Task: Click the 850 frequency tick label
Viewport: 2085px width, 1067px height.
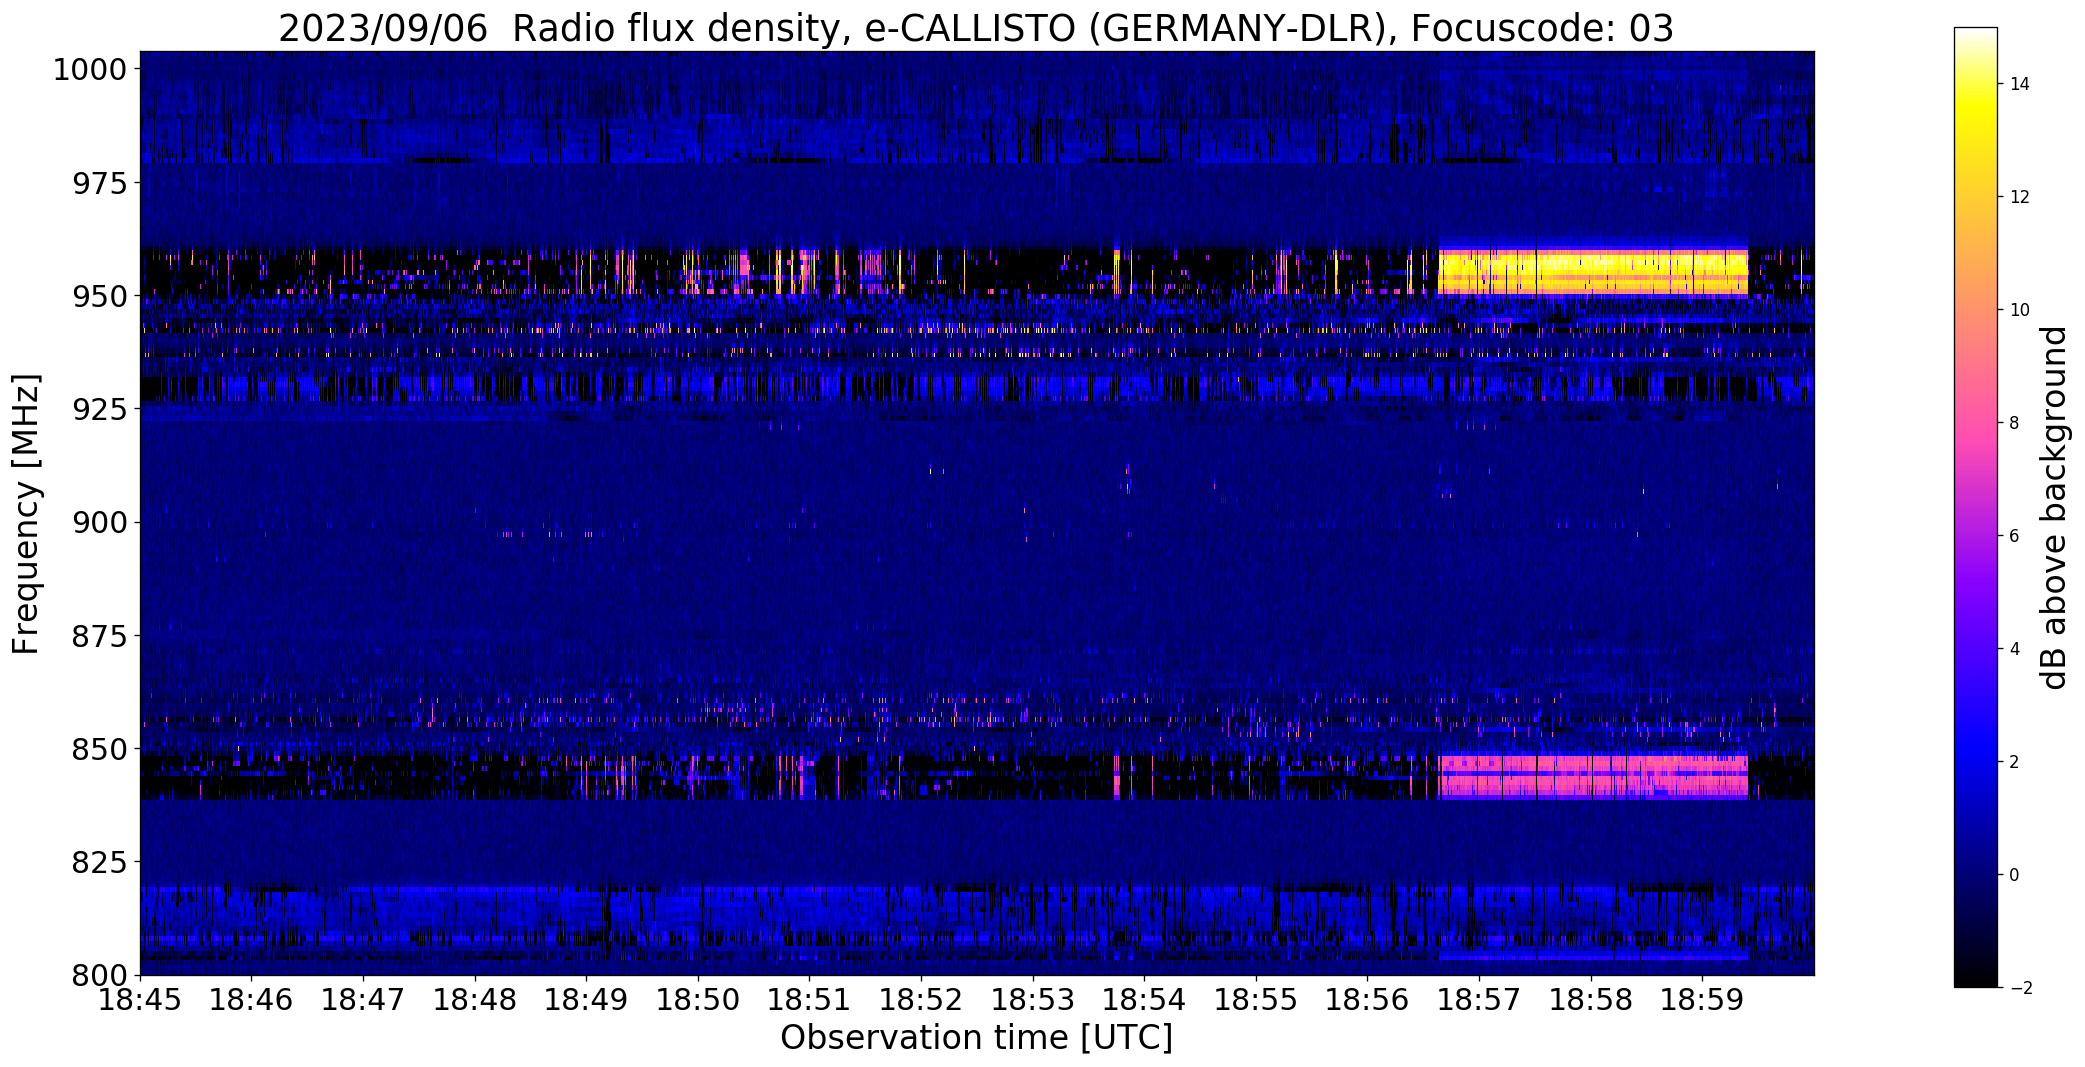Action: pos(99,749)
